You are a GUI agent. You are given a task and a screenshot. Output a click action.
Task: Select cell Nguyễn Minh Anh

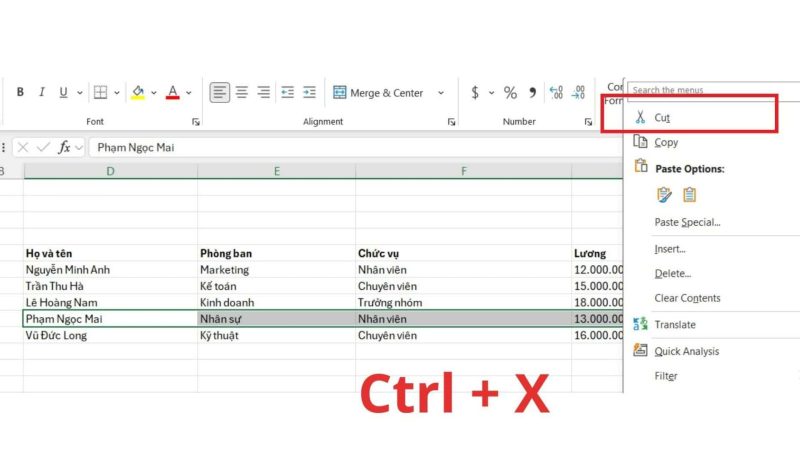[111, 269]
